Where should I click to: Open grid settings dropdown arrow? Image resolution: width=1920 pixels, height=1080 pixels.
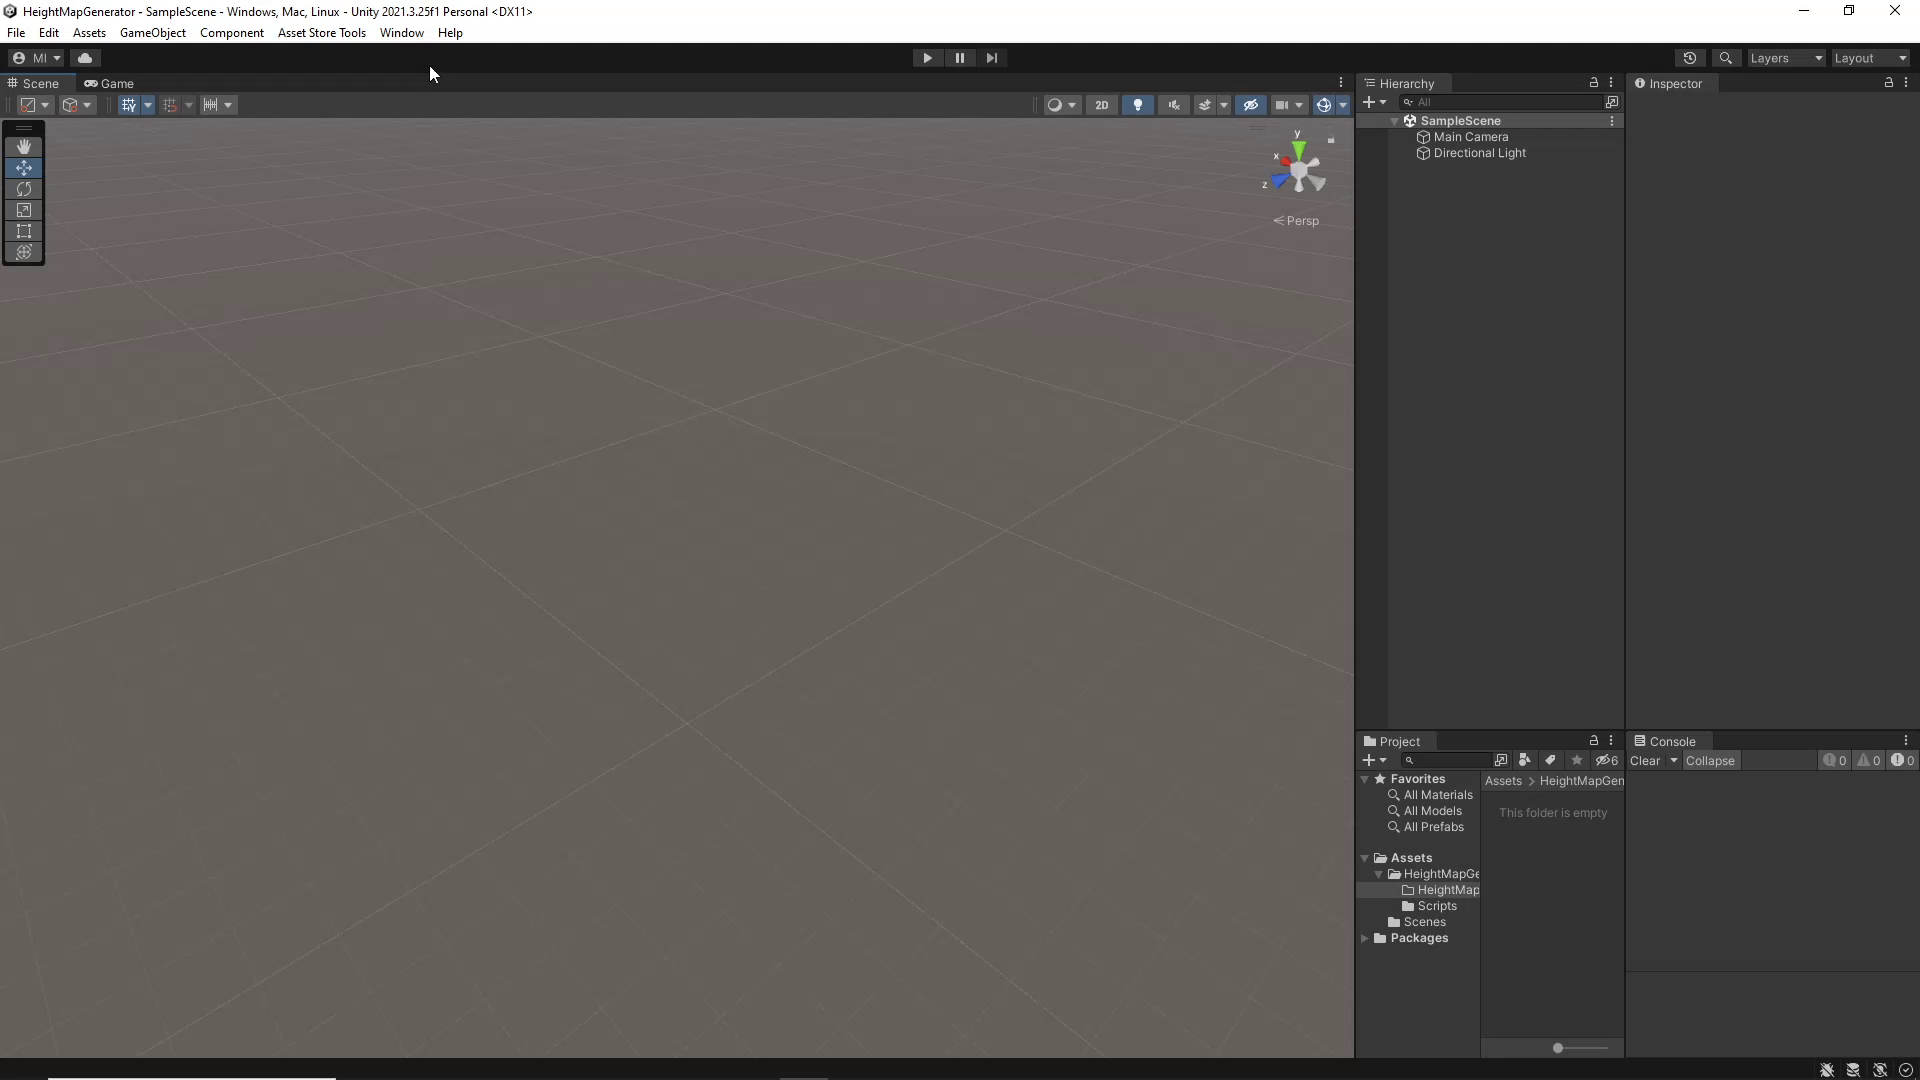point(148,105)
